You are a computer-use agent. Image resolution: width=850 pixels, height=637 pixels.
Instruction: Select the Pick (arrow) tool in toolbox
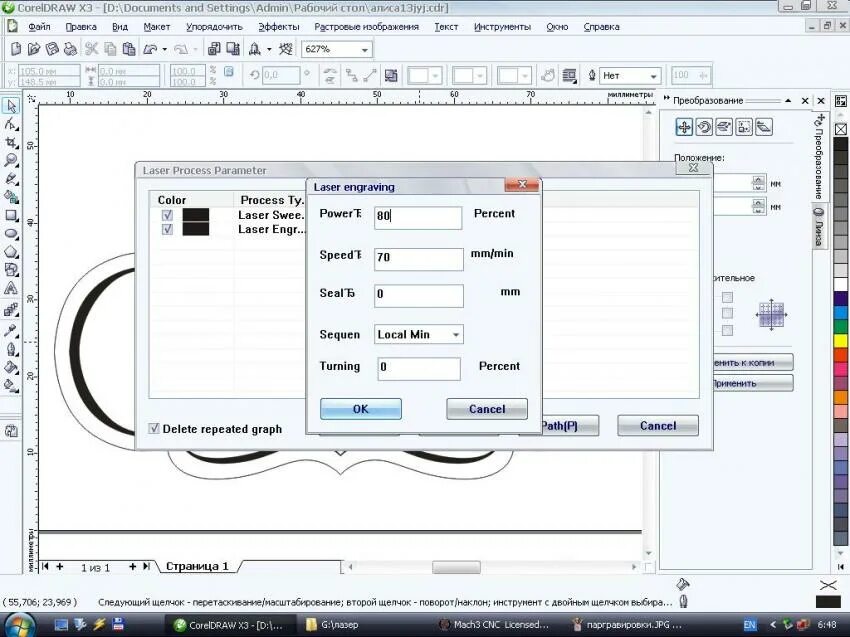[x=11, y=106]
